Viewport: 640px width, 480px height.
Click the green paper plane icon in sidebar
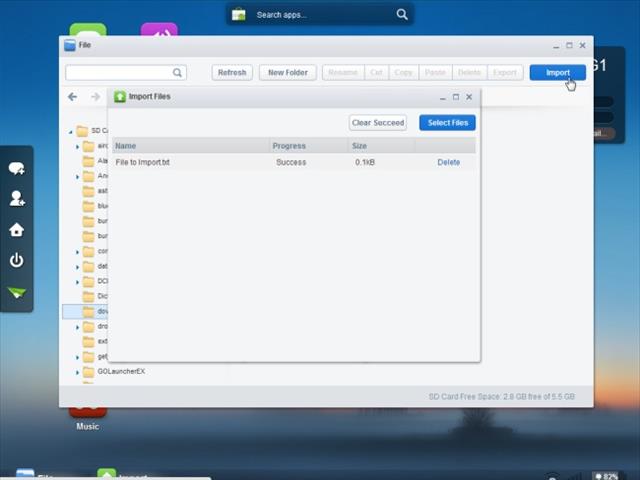(17, 292)
